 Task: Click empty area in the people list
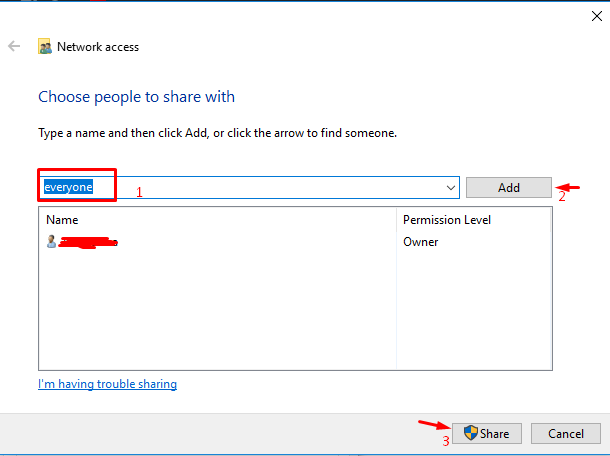(217, 311)
